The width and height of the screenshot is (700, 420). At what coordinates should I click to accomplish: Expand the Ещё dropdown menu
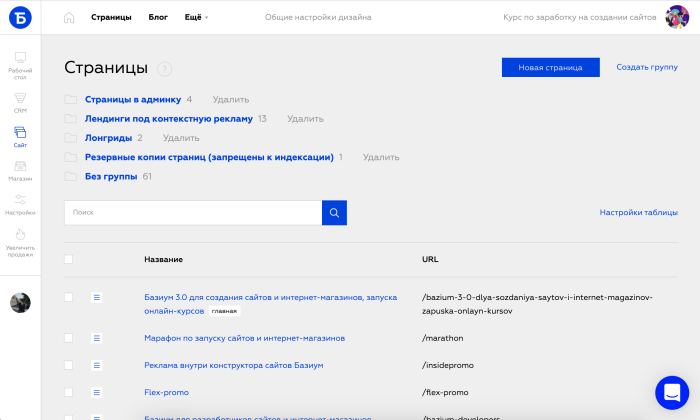[x=196, y=17]
